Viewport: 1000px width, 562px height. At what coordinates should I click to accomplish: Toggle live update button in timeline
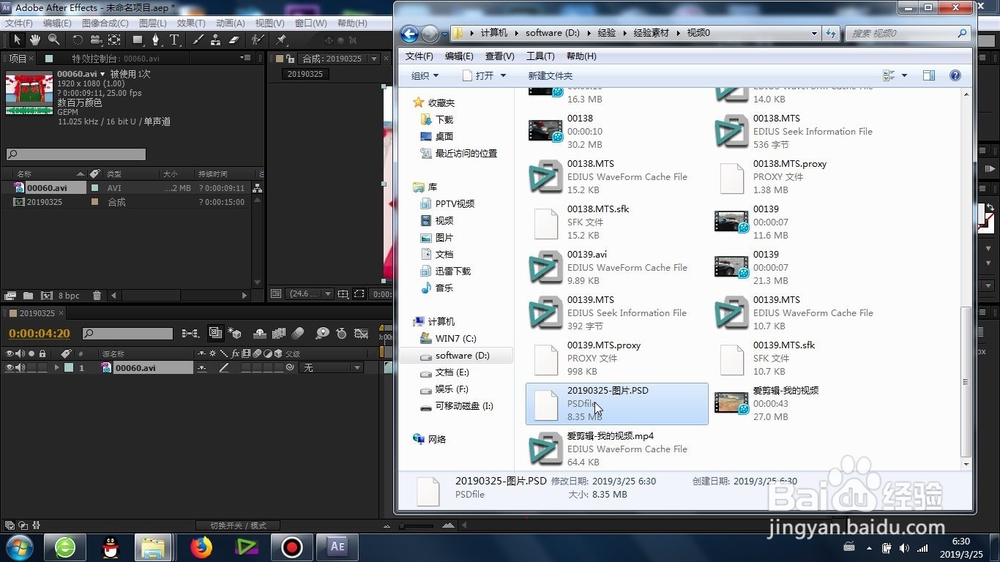tap(216, 333)
